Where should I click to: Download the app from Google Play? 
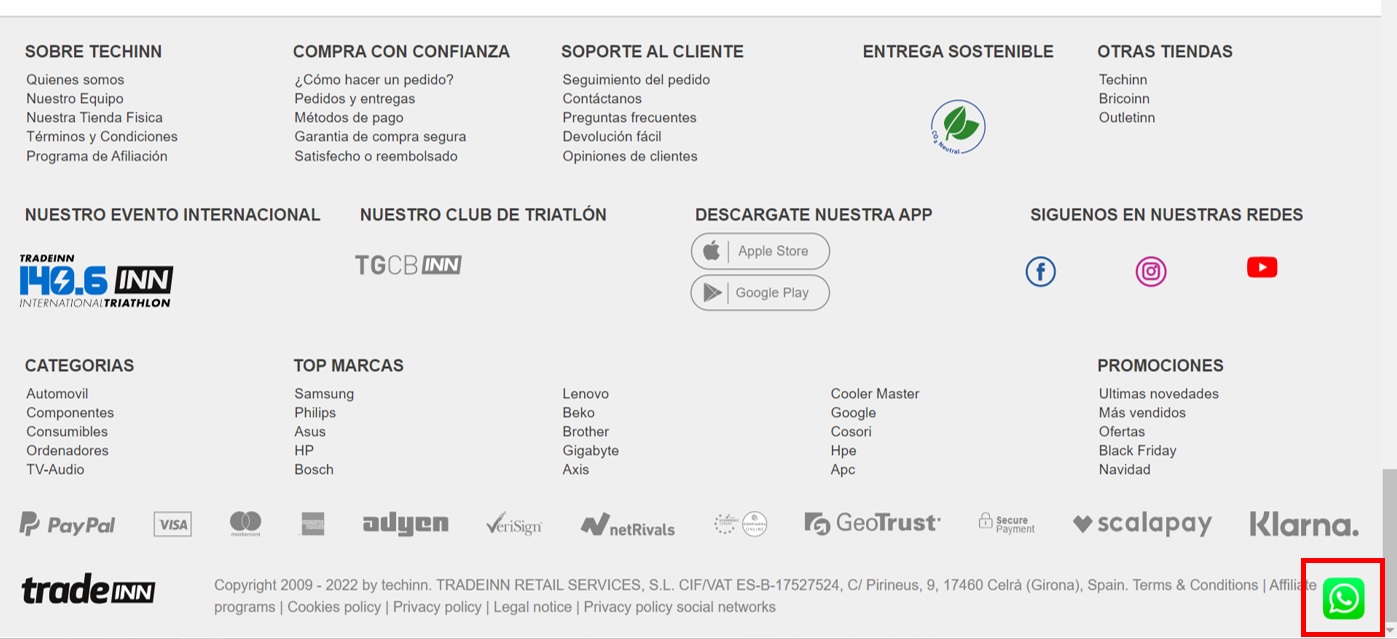click(x=760, y=292)
